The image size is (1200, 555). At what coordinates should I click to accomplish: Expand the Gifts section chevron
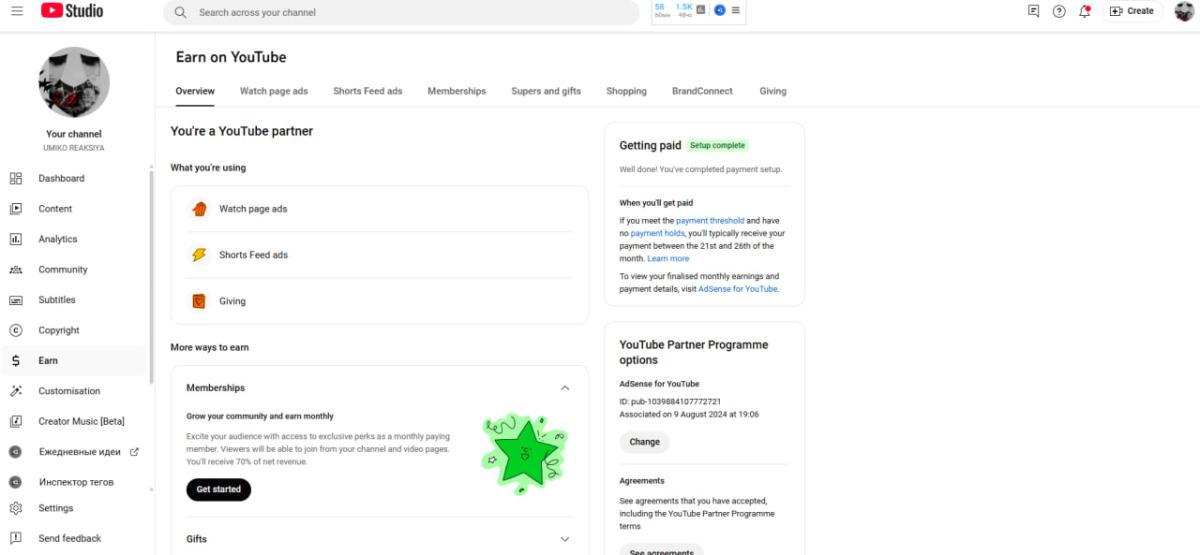[x=565, y=539]
